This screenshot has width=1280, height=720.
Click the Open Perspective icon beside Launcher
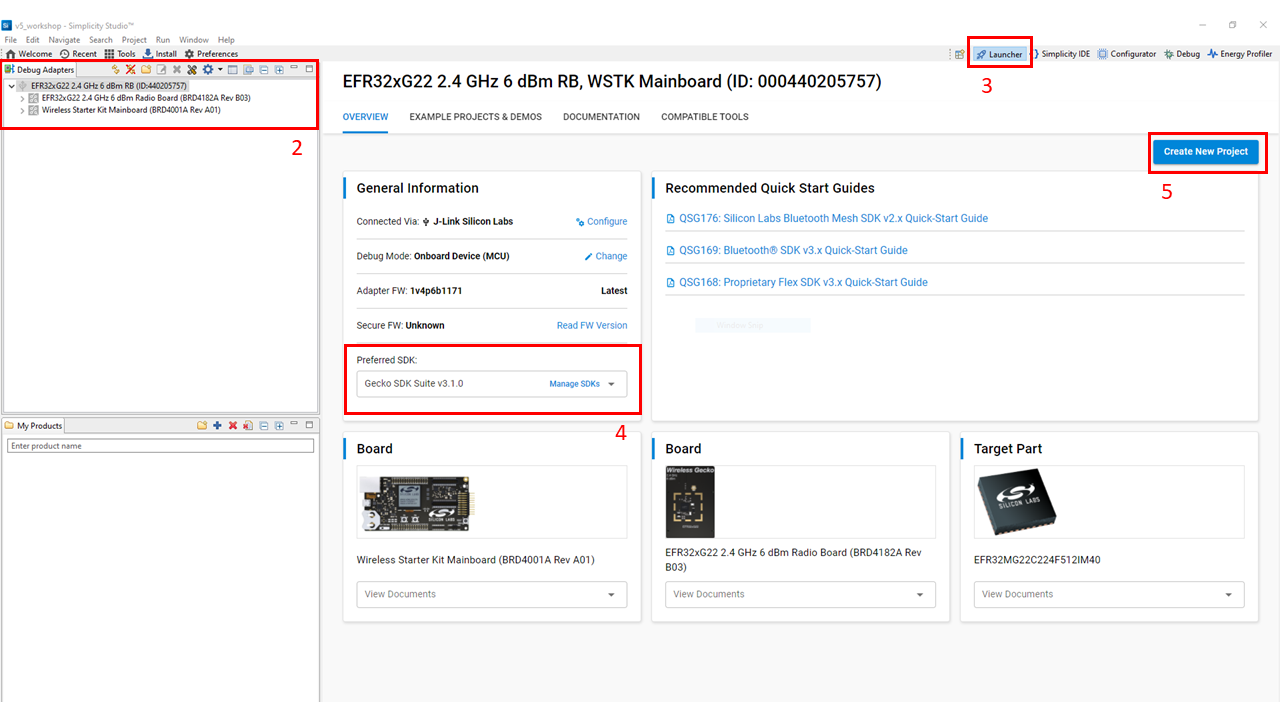[960, 54]
